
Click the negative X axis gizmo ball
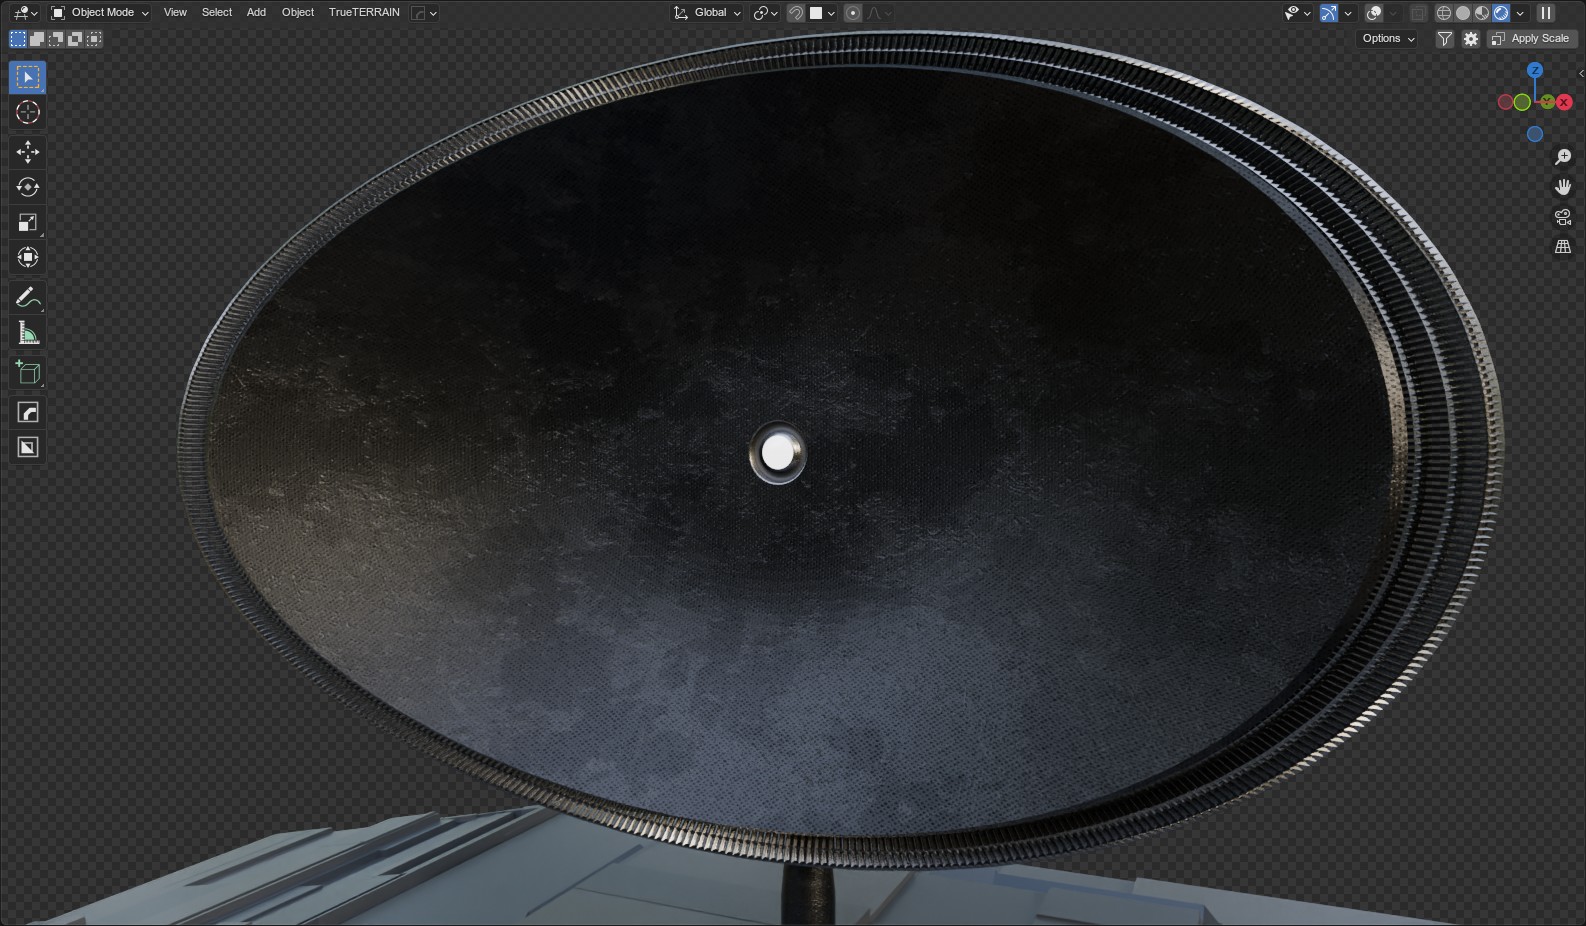click(1505, 102)
